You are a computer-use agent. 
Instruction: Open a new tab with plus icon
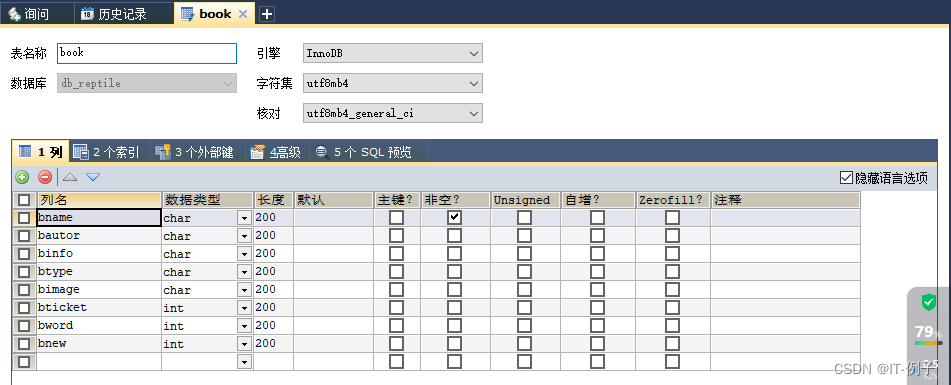267,14
